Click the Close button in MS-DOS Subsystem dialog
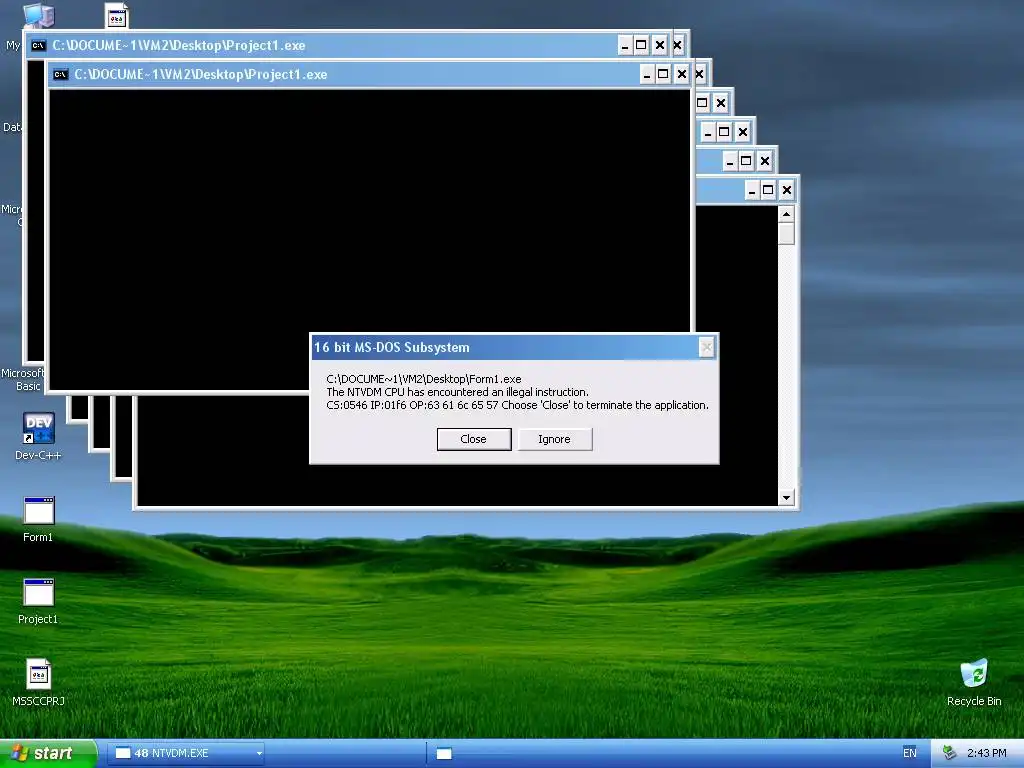This screenshot has height=768, width=1024. click(x=473, y=439)
